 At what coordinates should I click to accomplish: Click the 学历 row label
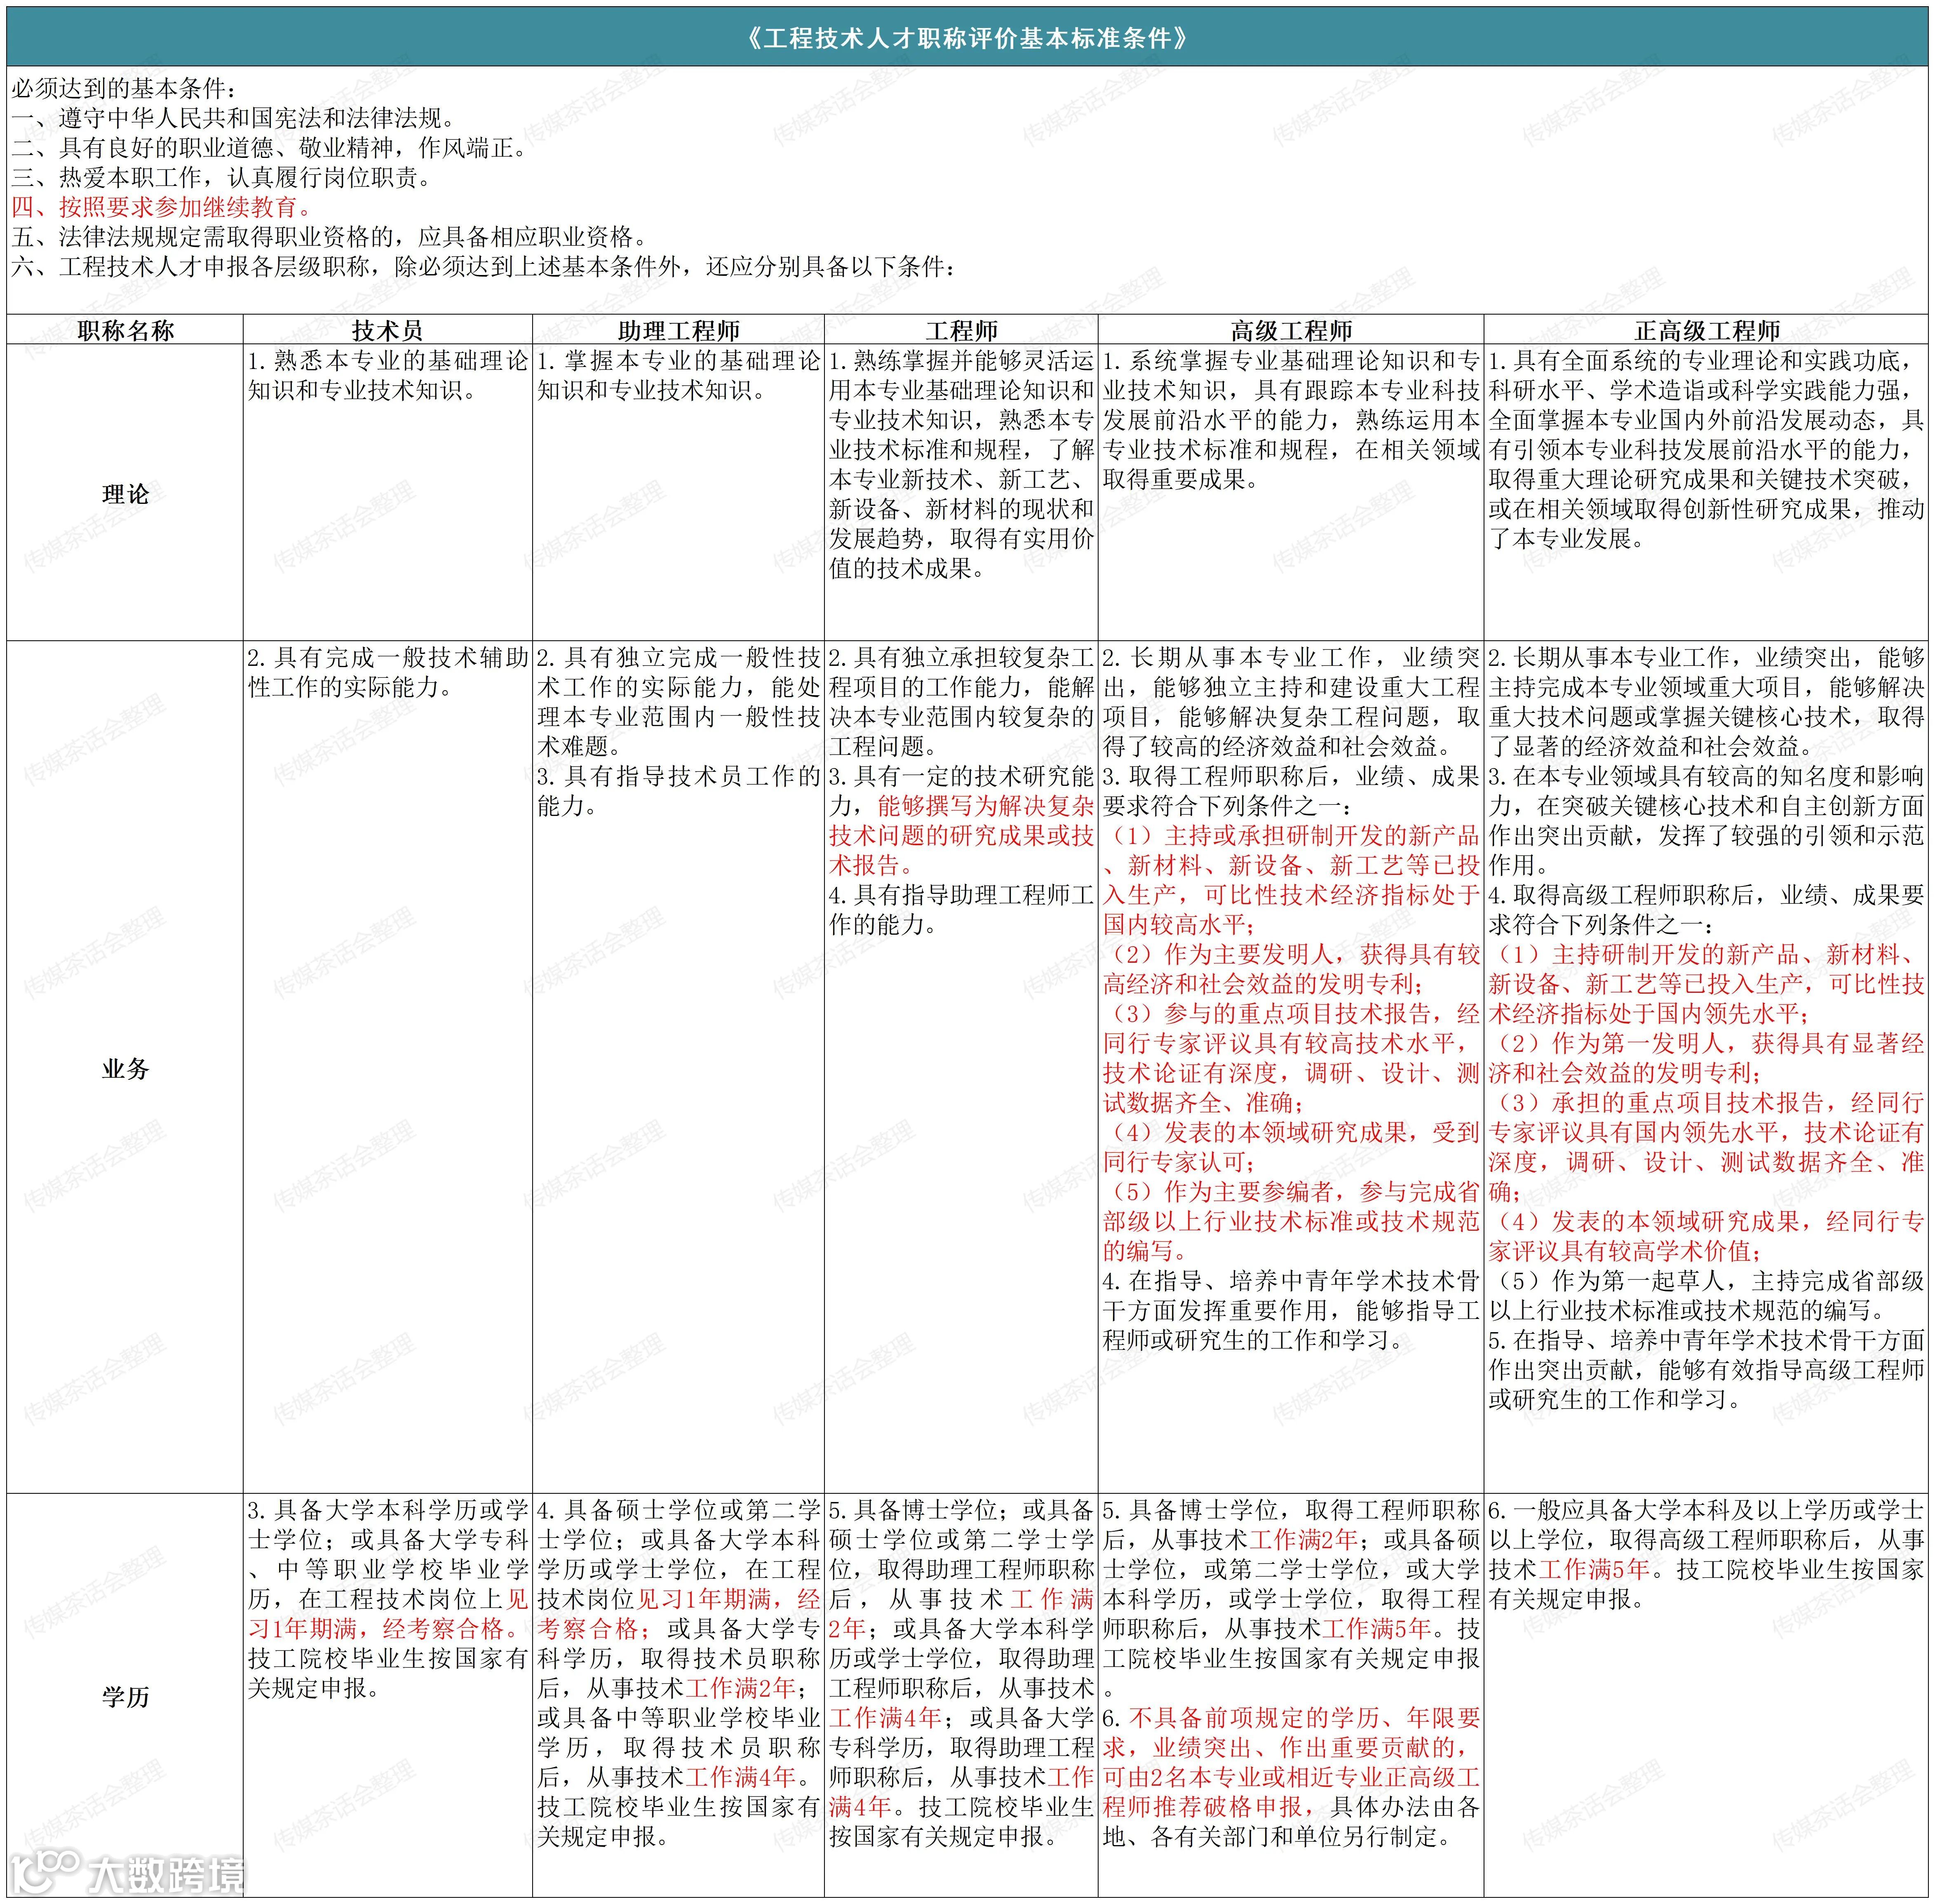125,1696
